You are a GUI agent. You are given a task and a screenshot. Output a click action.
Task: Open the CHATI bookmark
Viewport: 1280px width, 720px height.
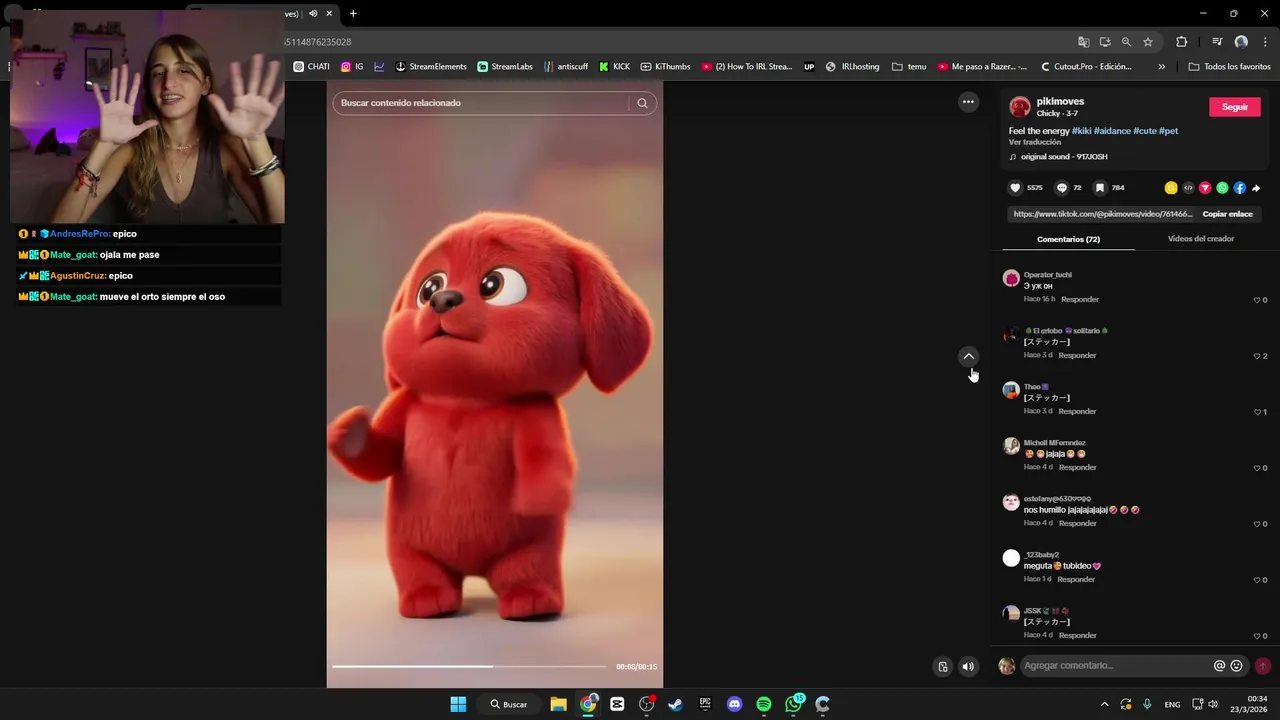[311, 67]
